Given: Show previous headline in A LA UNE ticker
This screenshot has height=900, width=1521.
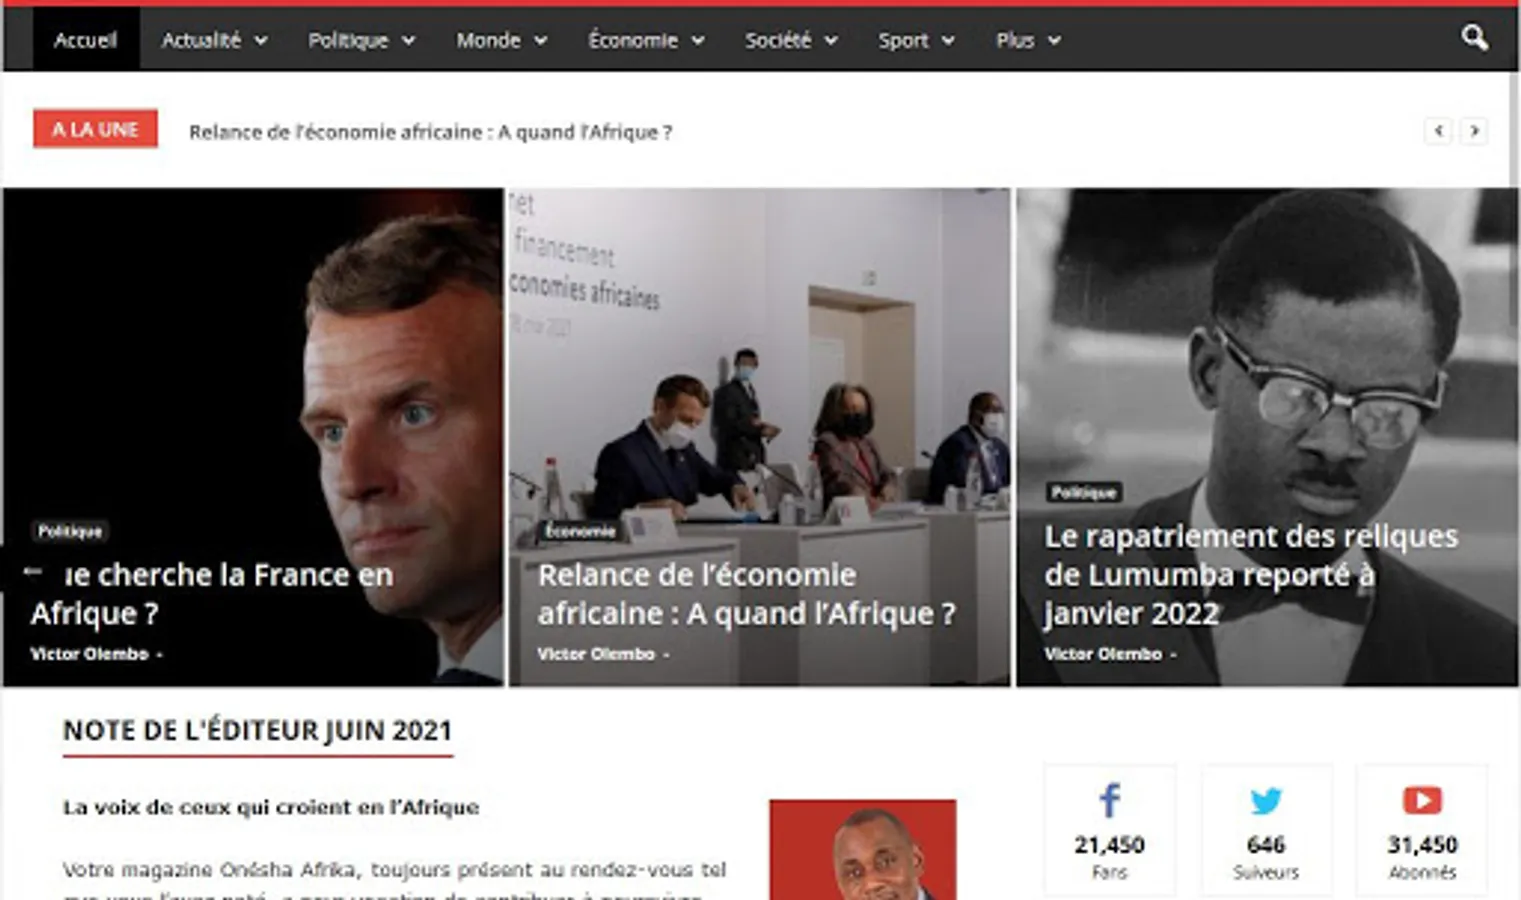Looking at the screenshot, I should click(1438, 131).
